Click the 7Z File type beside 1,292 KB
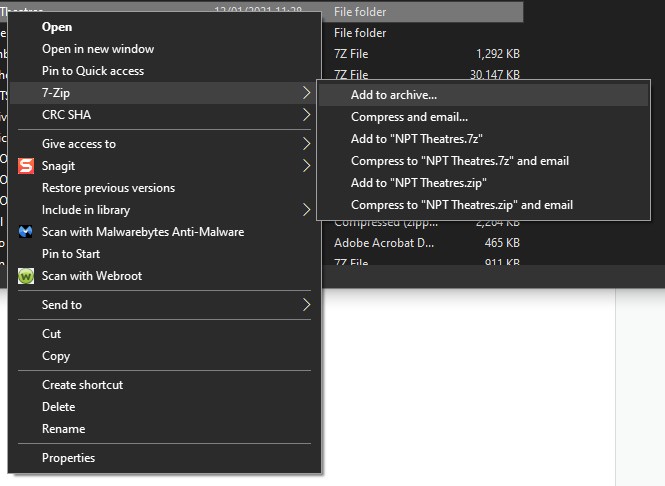Screen dimensions: 665x486 [x=351, y=54]
